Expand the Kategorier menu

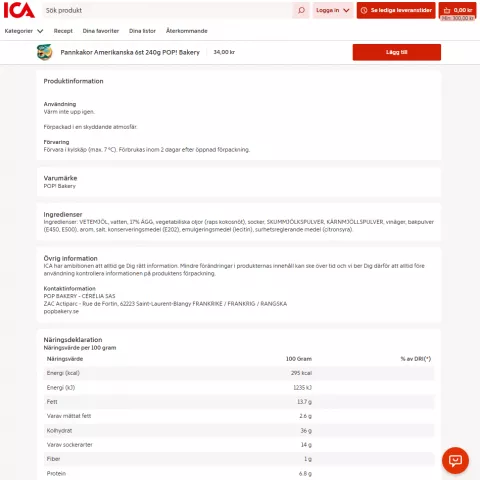click(x=24, y=31)
